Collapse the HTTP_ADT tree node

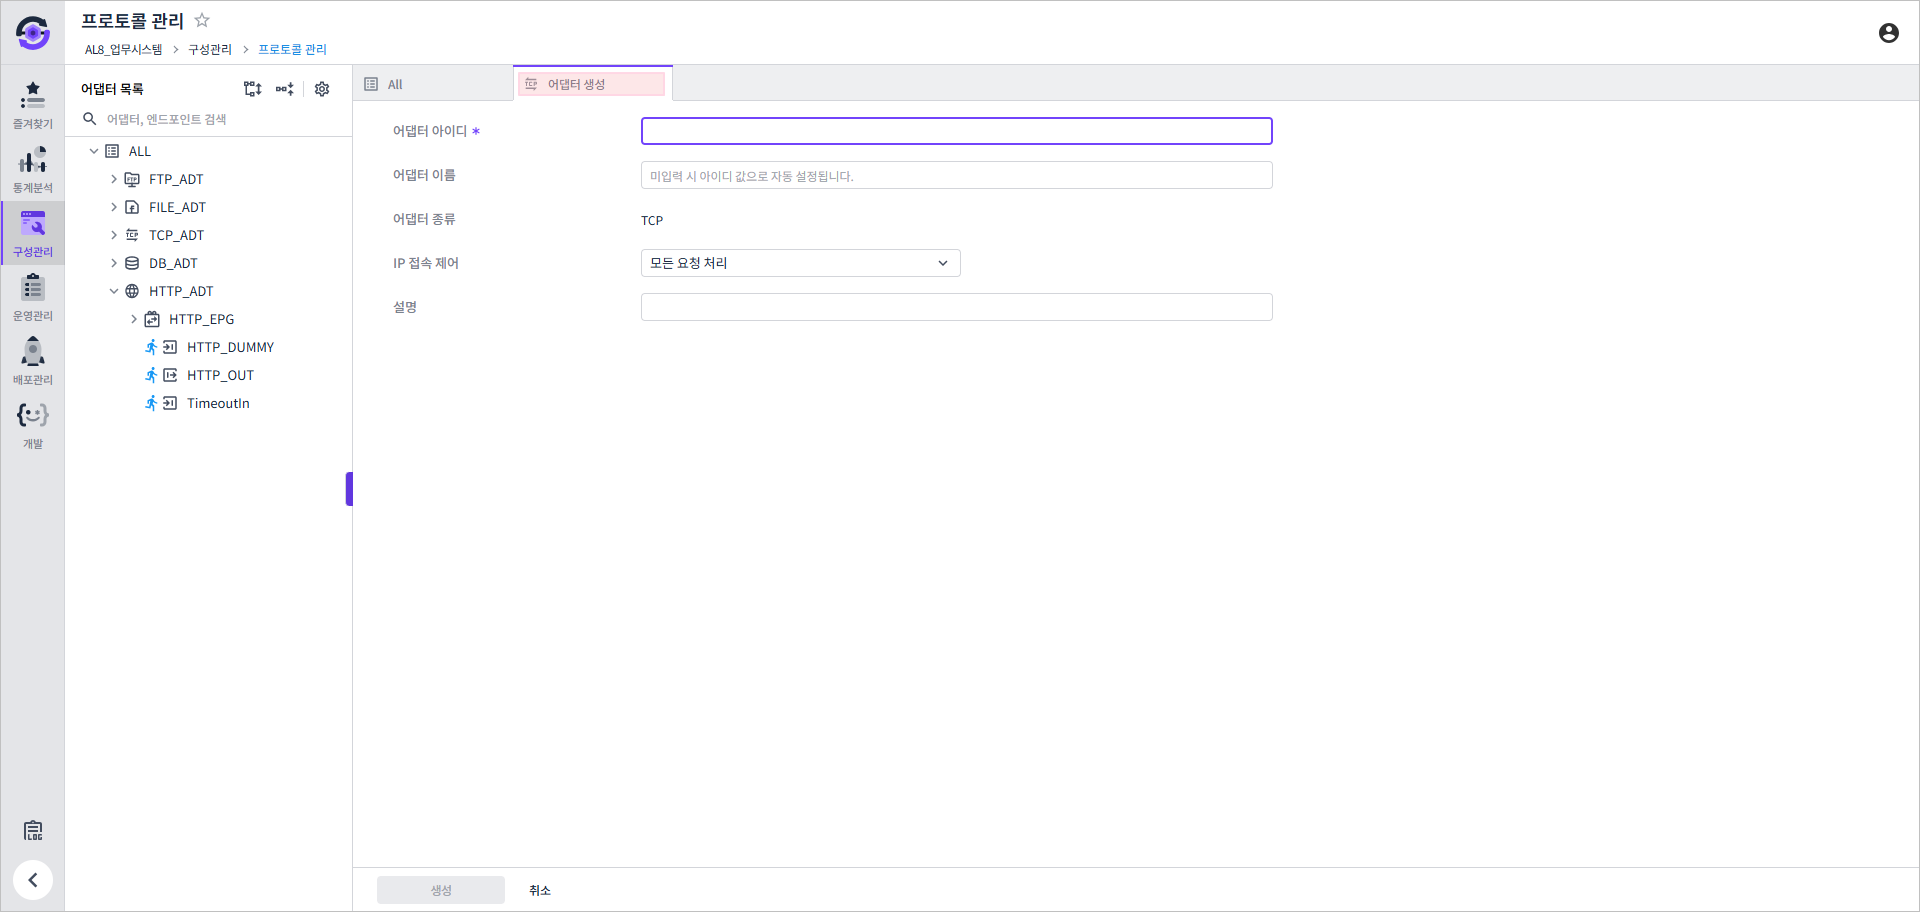click(x=114, y=291)
